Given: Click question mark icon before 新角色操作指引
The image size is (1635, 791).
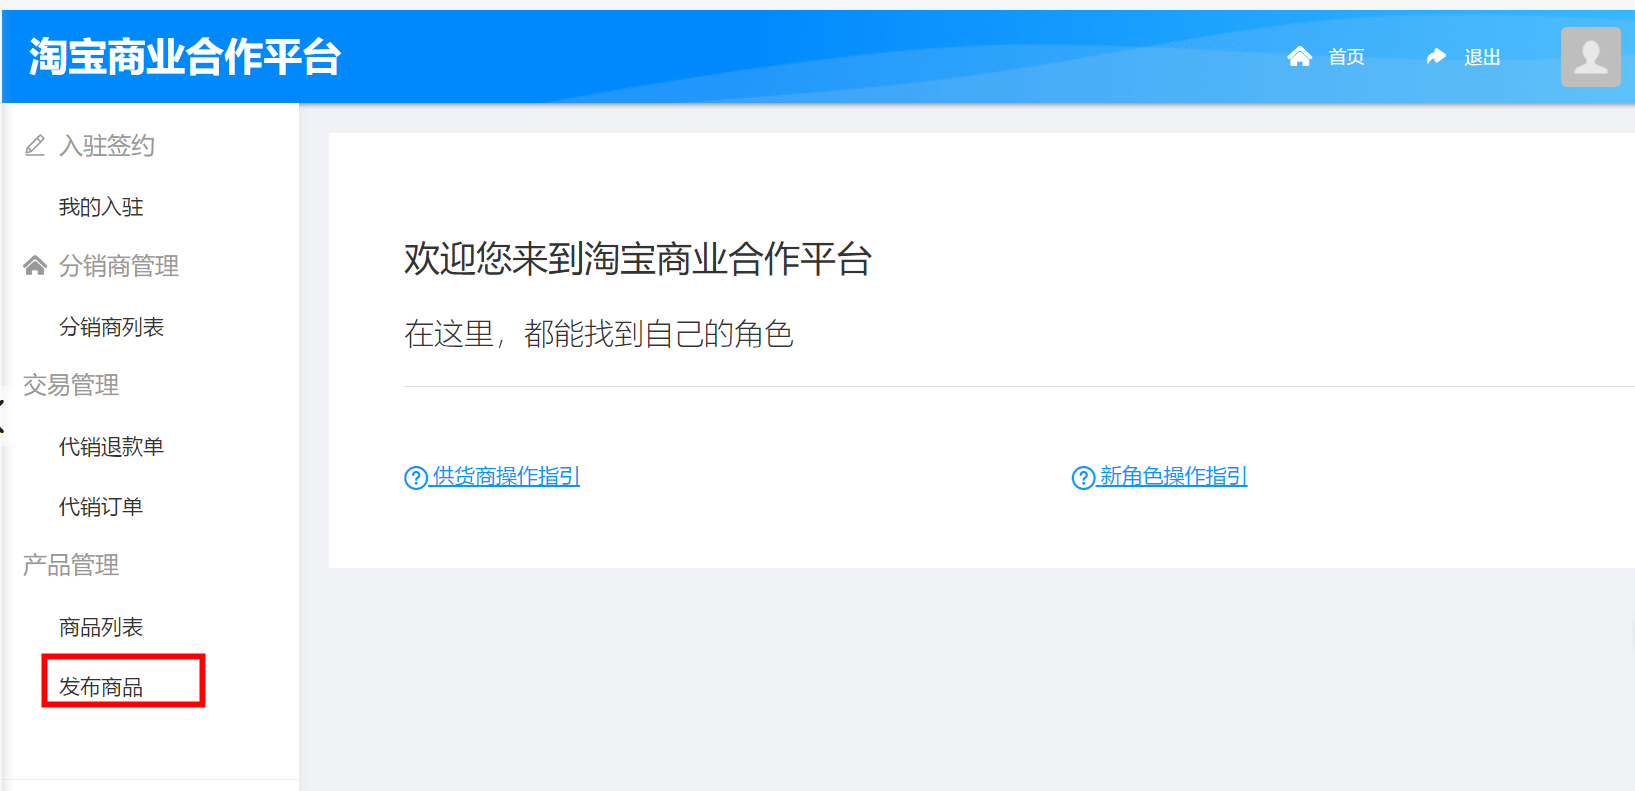Looking at the screenshot, I should [1083, 478].
